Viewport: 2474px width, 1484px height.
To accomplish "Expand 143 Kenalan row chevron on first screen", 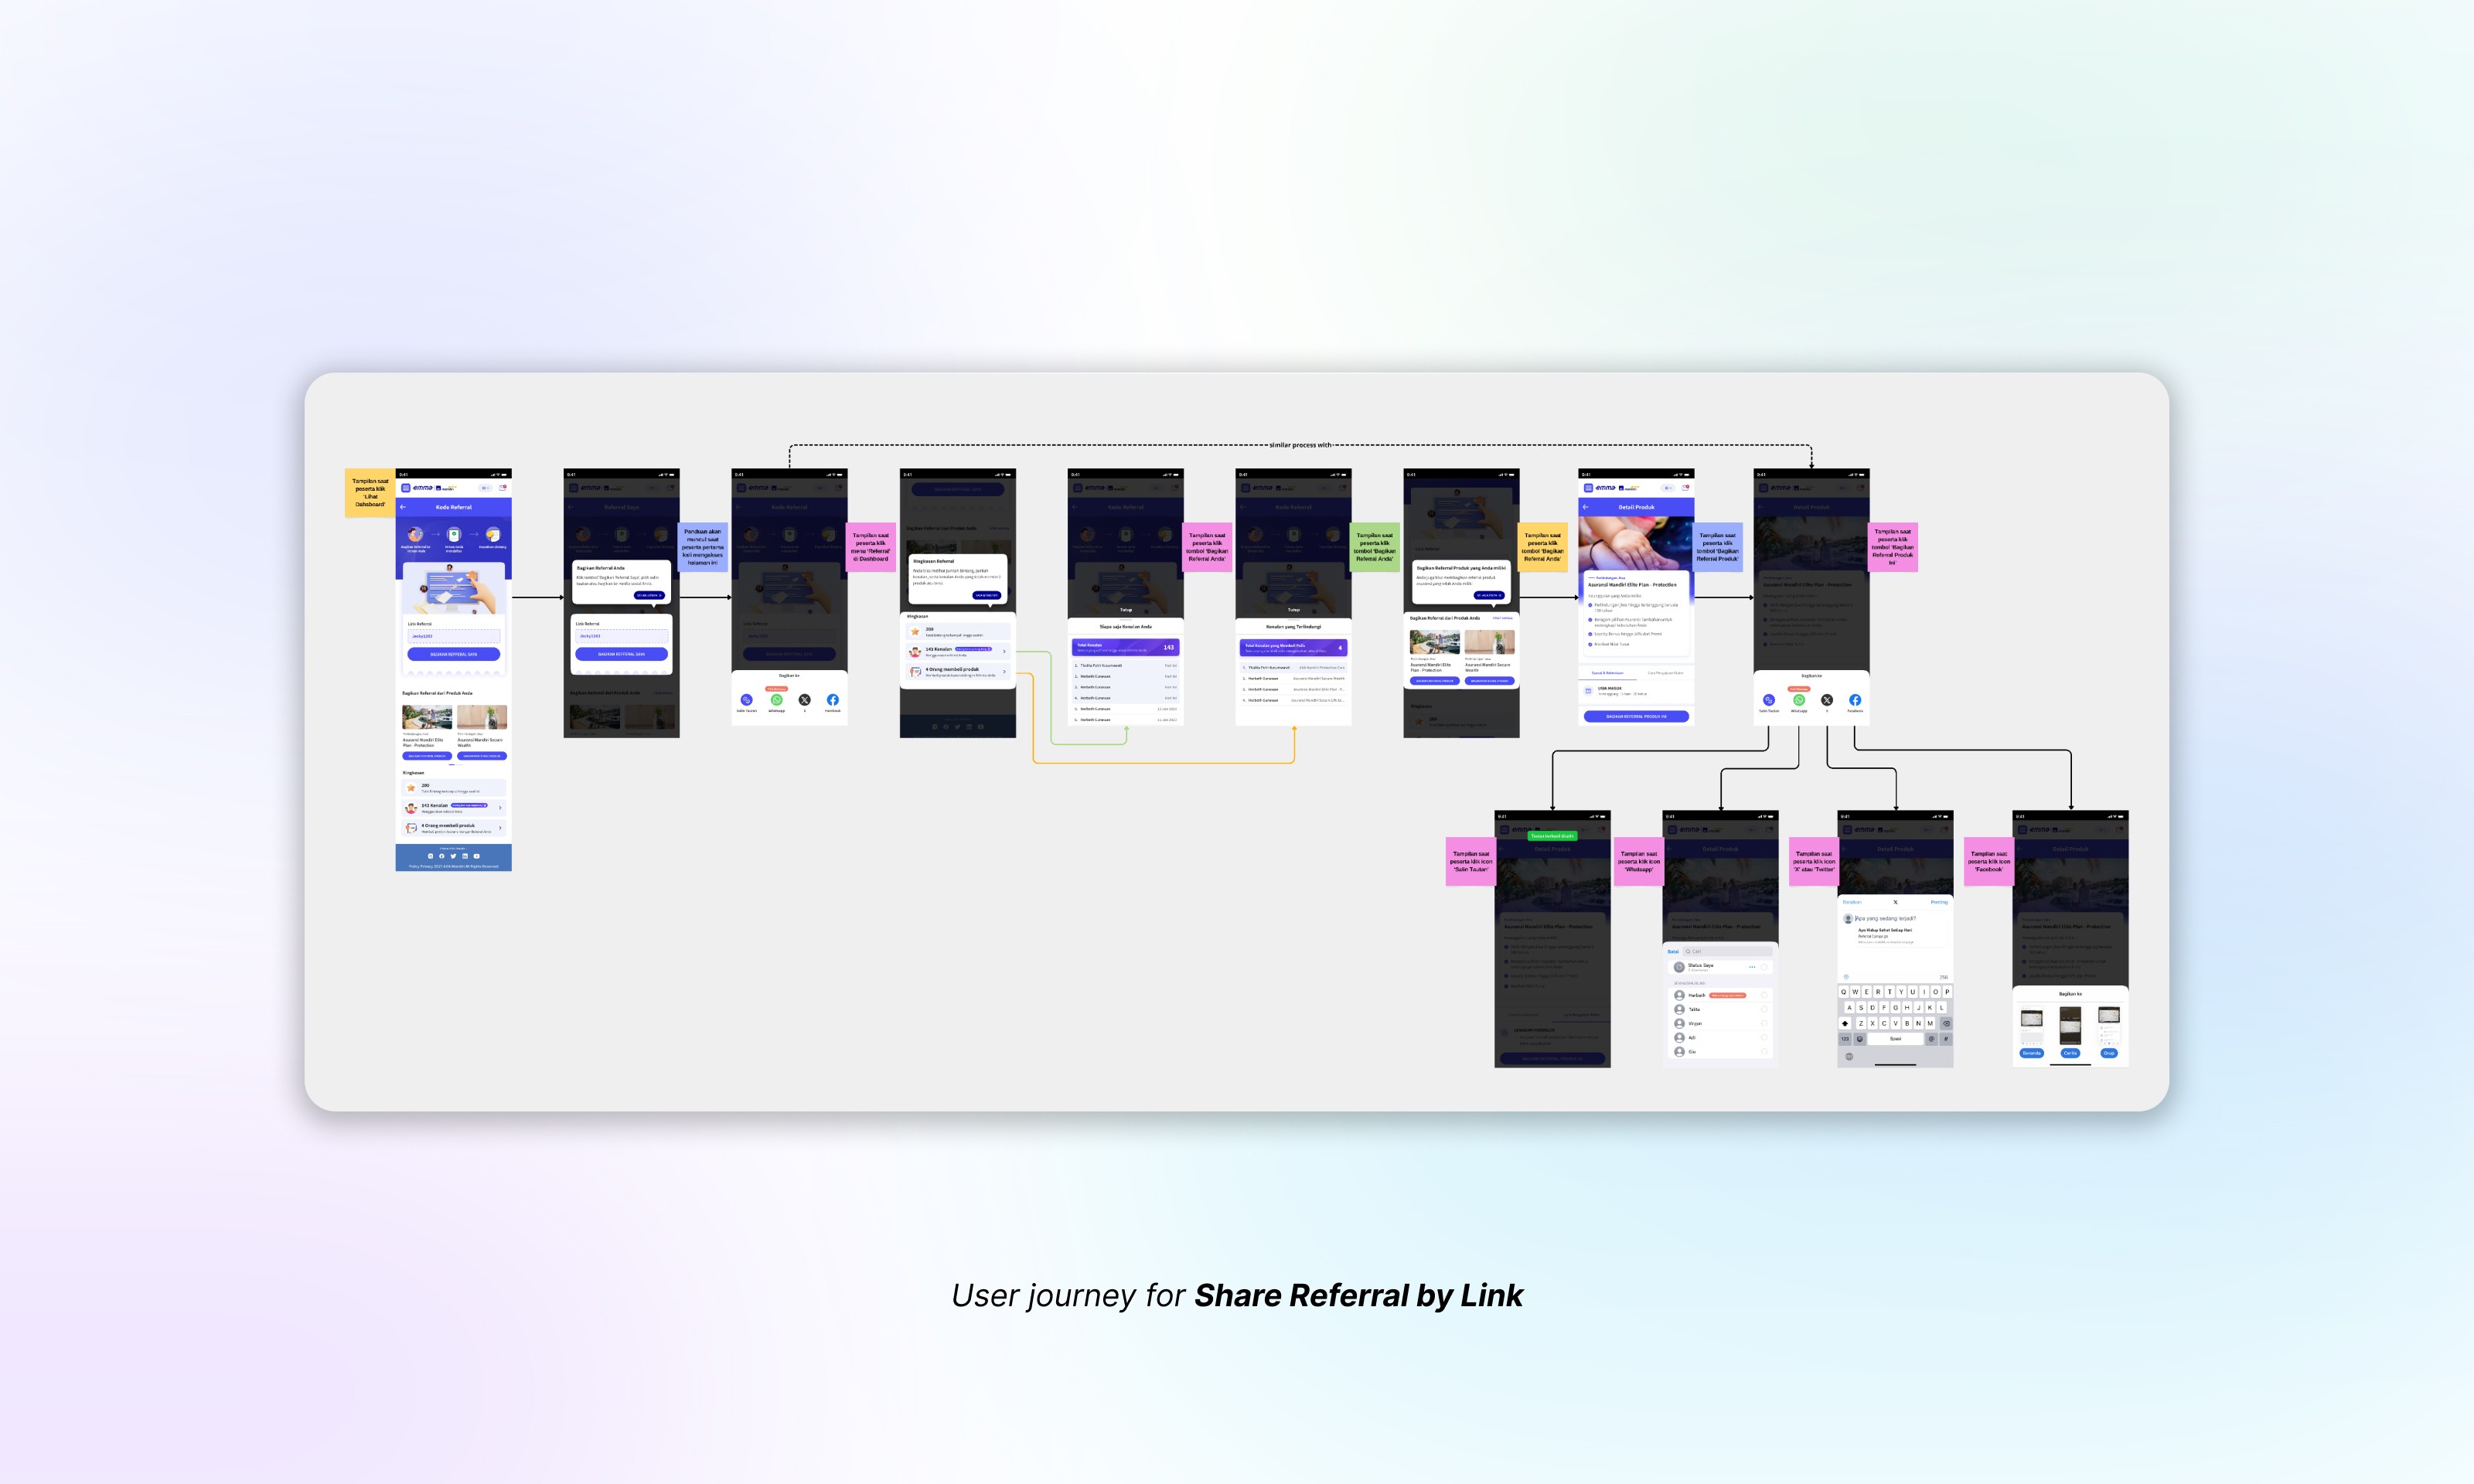I will coord(500,807).
